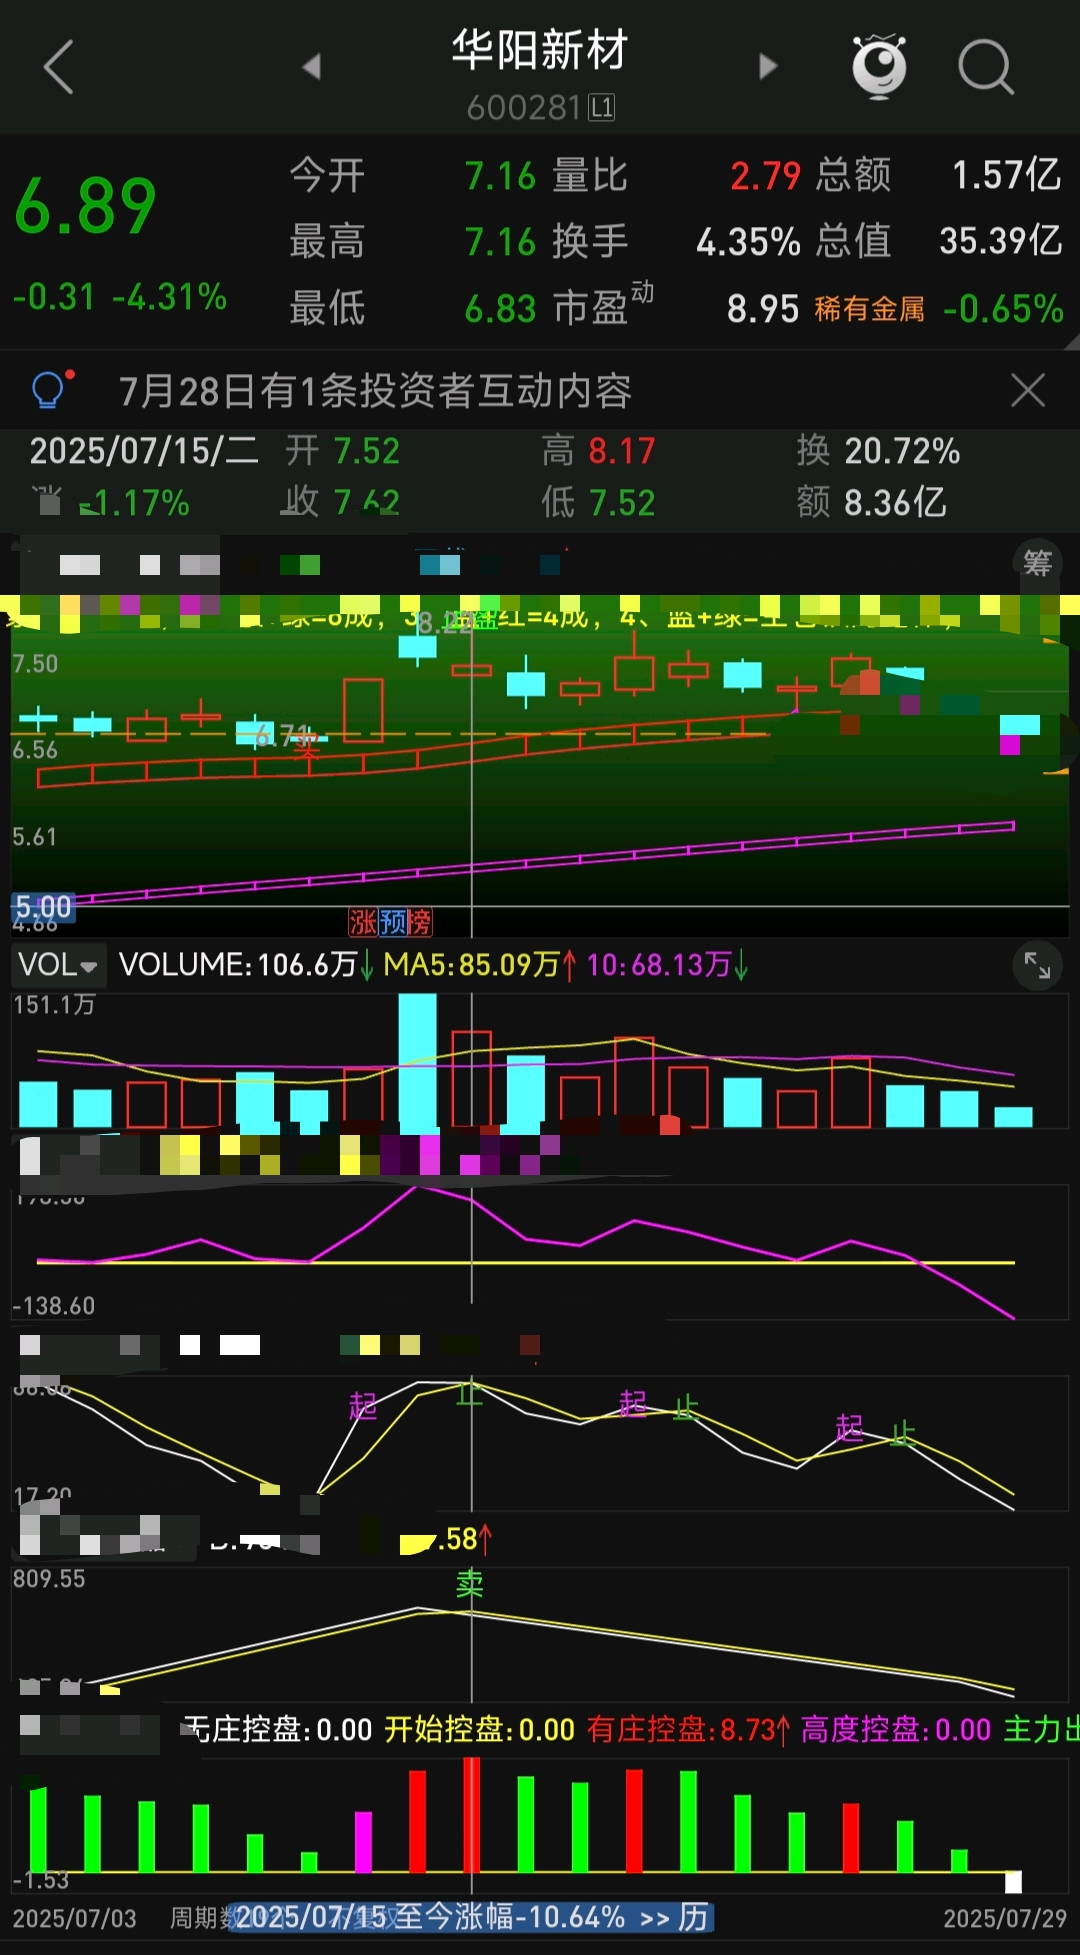
Task: Tap the 5.00 price axis marker
Action: pyautogui.click(x=43, y=907)
